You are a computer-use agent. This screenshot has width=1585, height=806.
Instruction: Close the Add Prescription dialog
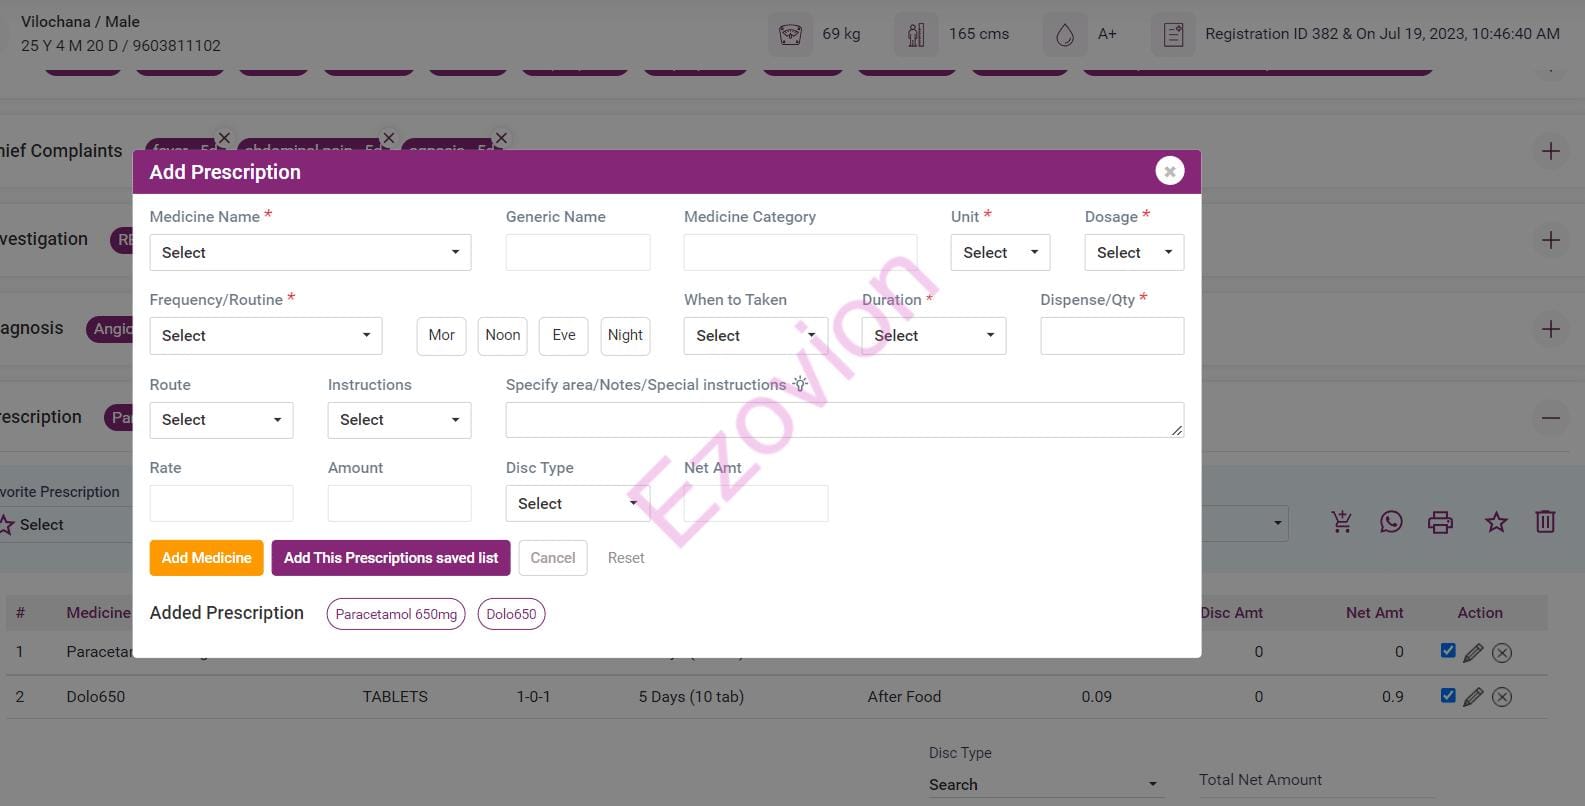[1169, 171]
